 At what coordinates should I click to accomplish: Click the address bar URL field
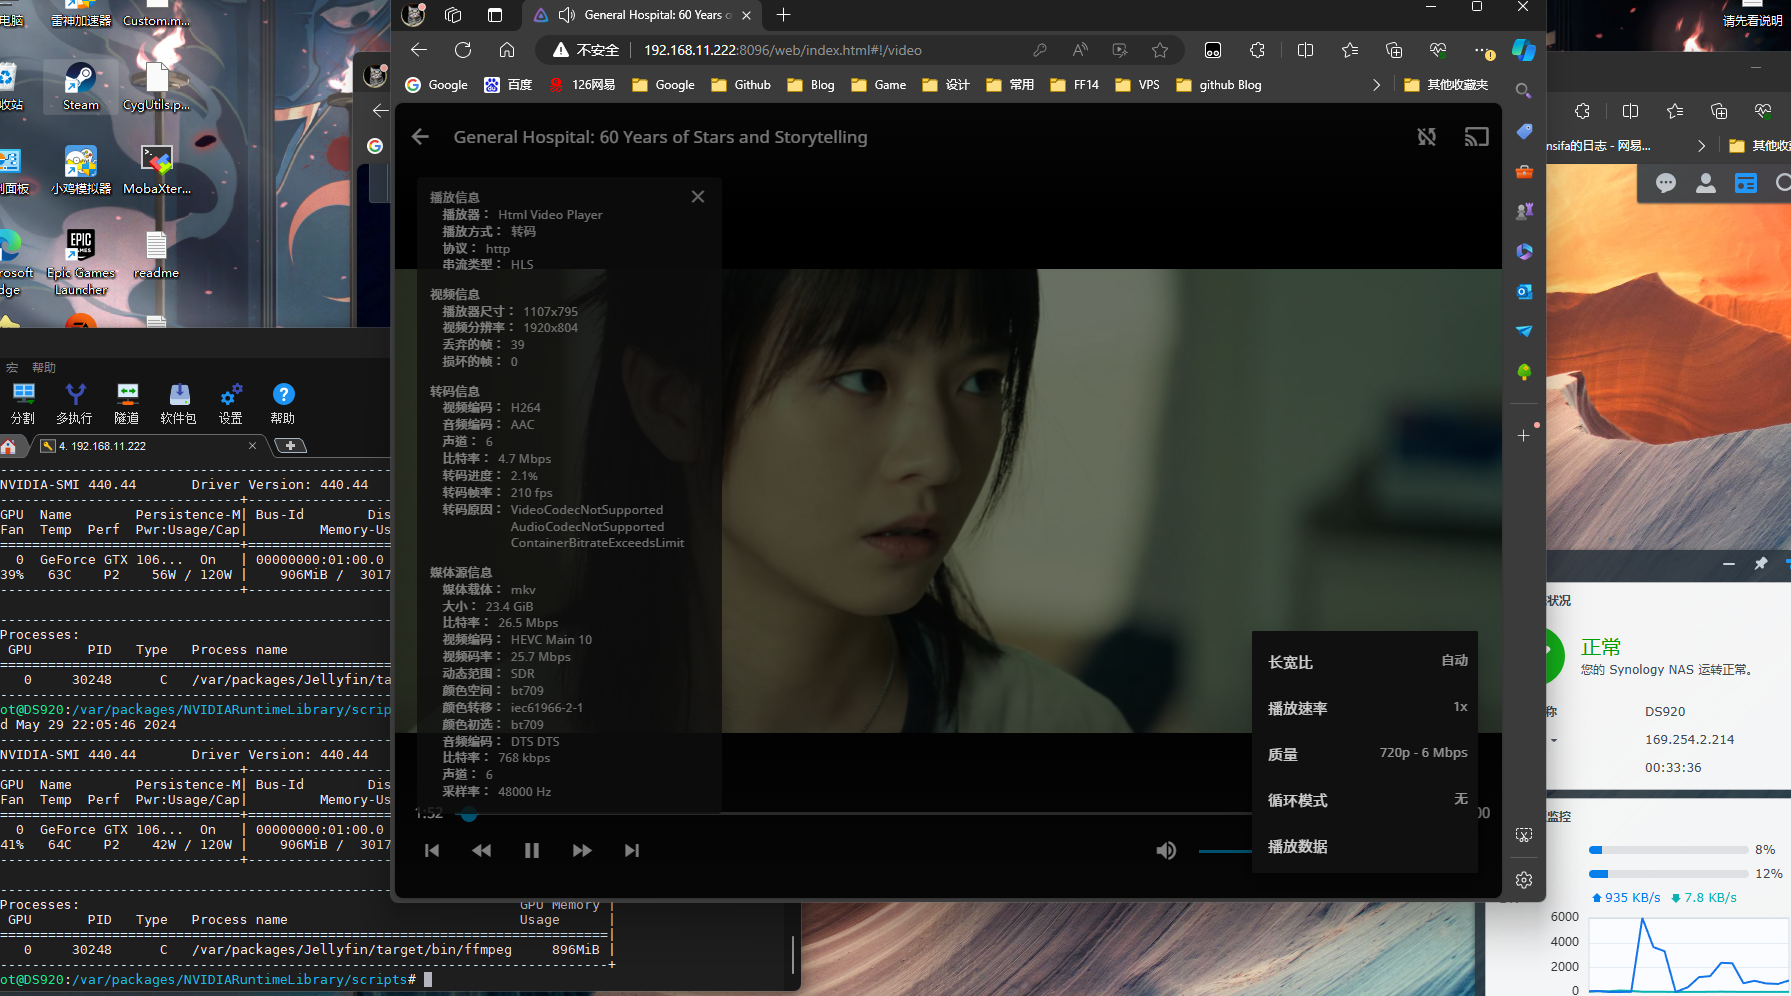(x=783, y=50)
